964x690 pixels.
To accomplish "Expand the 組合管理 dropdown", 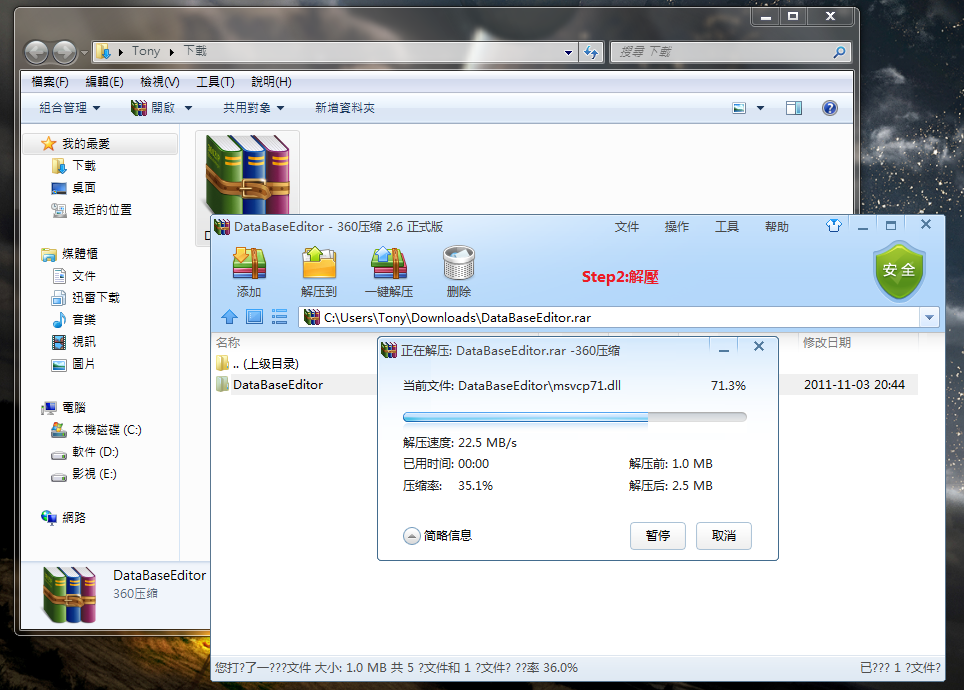I will [69, 108].
